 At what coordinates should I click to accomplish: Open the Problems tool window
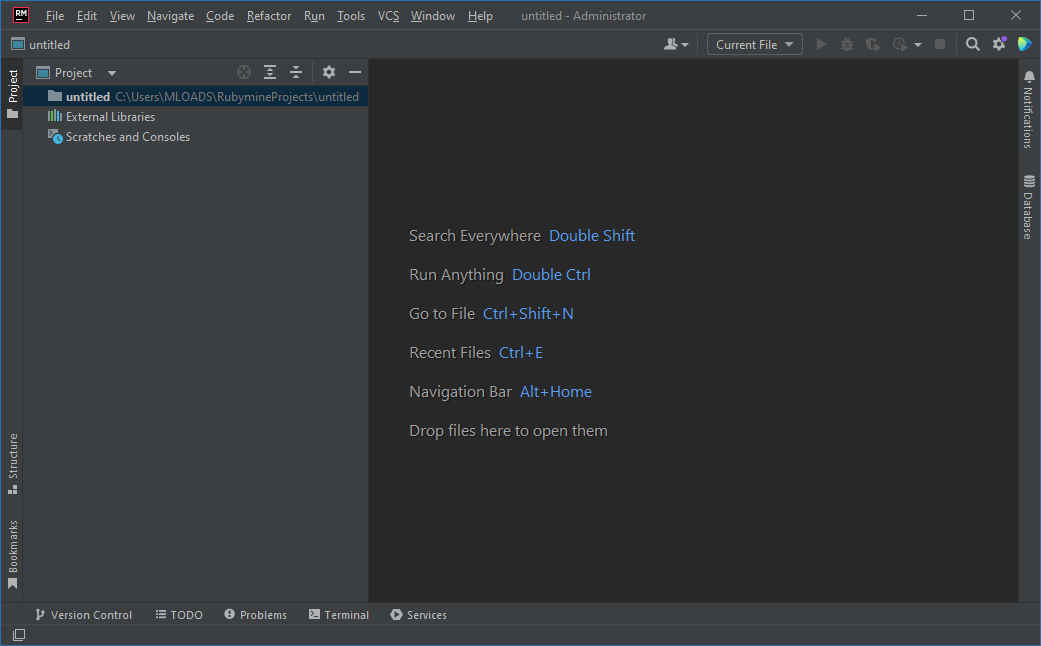256,615
